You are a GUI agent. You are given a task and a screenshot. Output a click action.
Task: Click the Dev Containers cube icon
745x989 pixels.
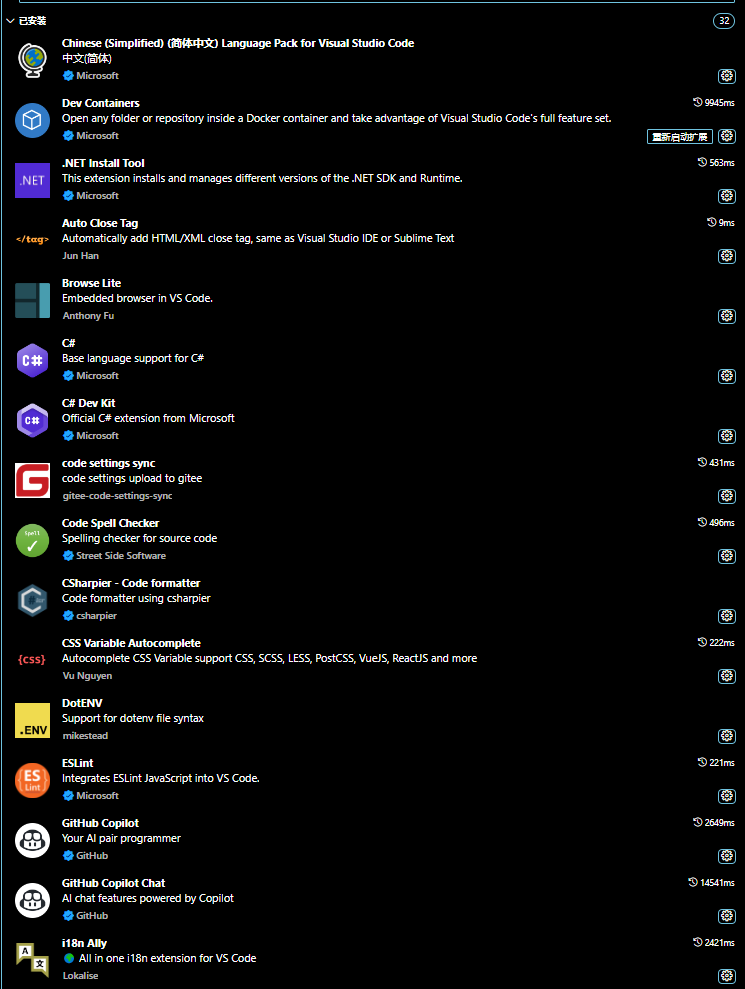pos(32,120)
